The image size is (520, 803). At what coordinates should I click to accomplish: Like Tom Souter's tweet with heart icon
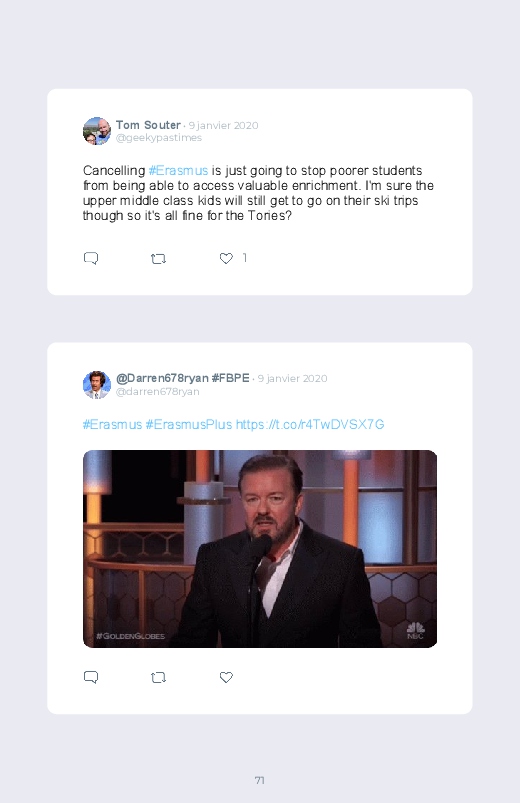point(226,259)
